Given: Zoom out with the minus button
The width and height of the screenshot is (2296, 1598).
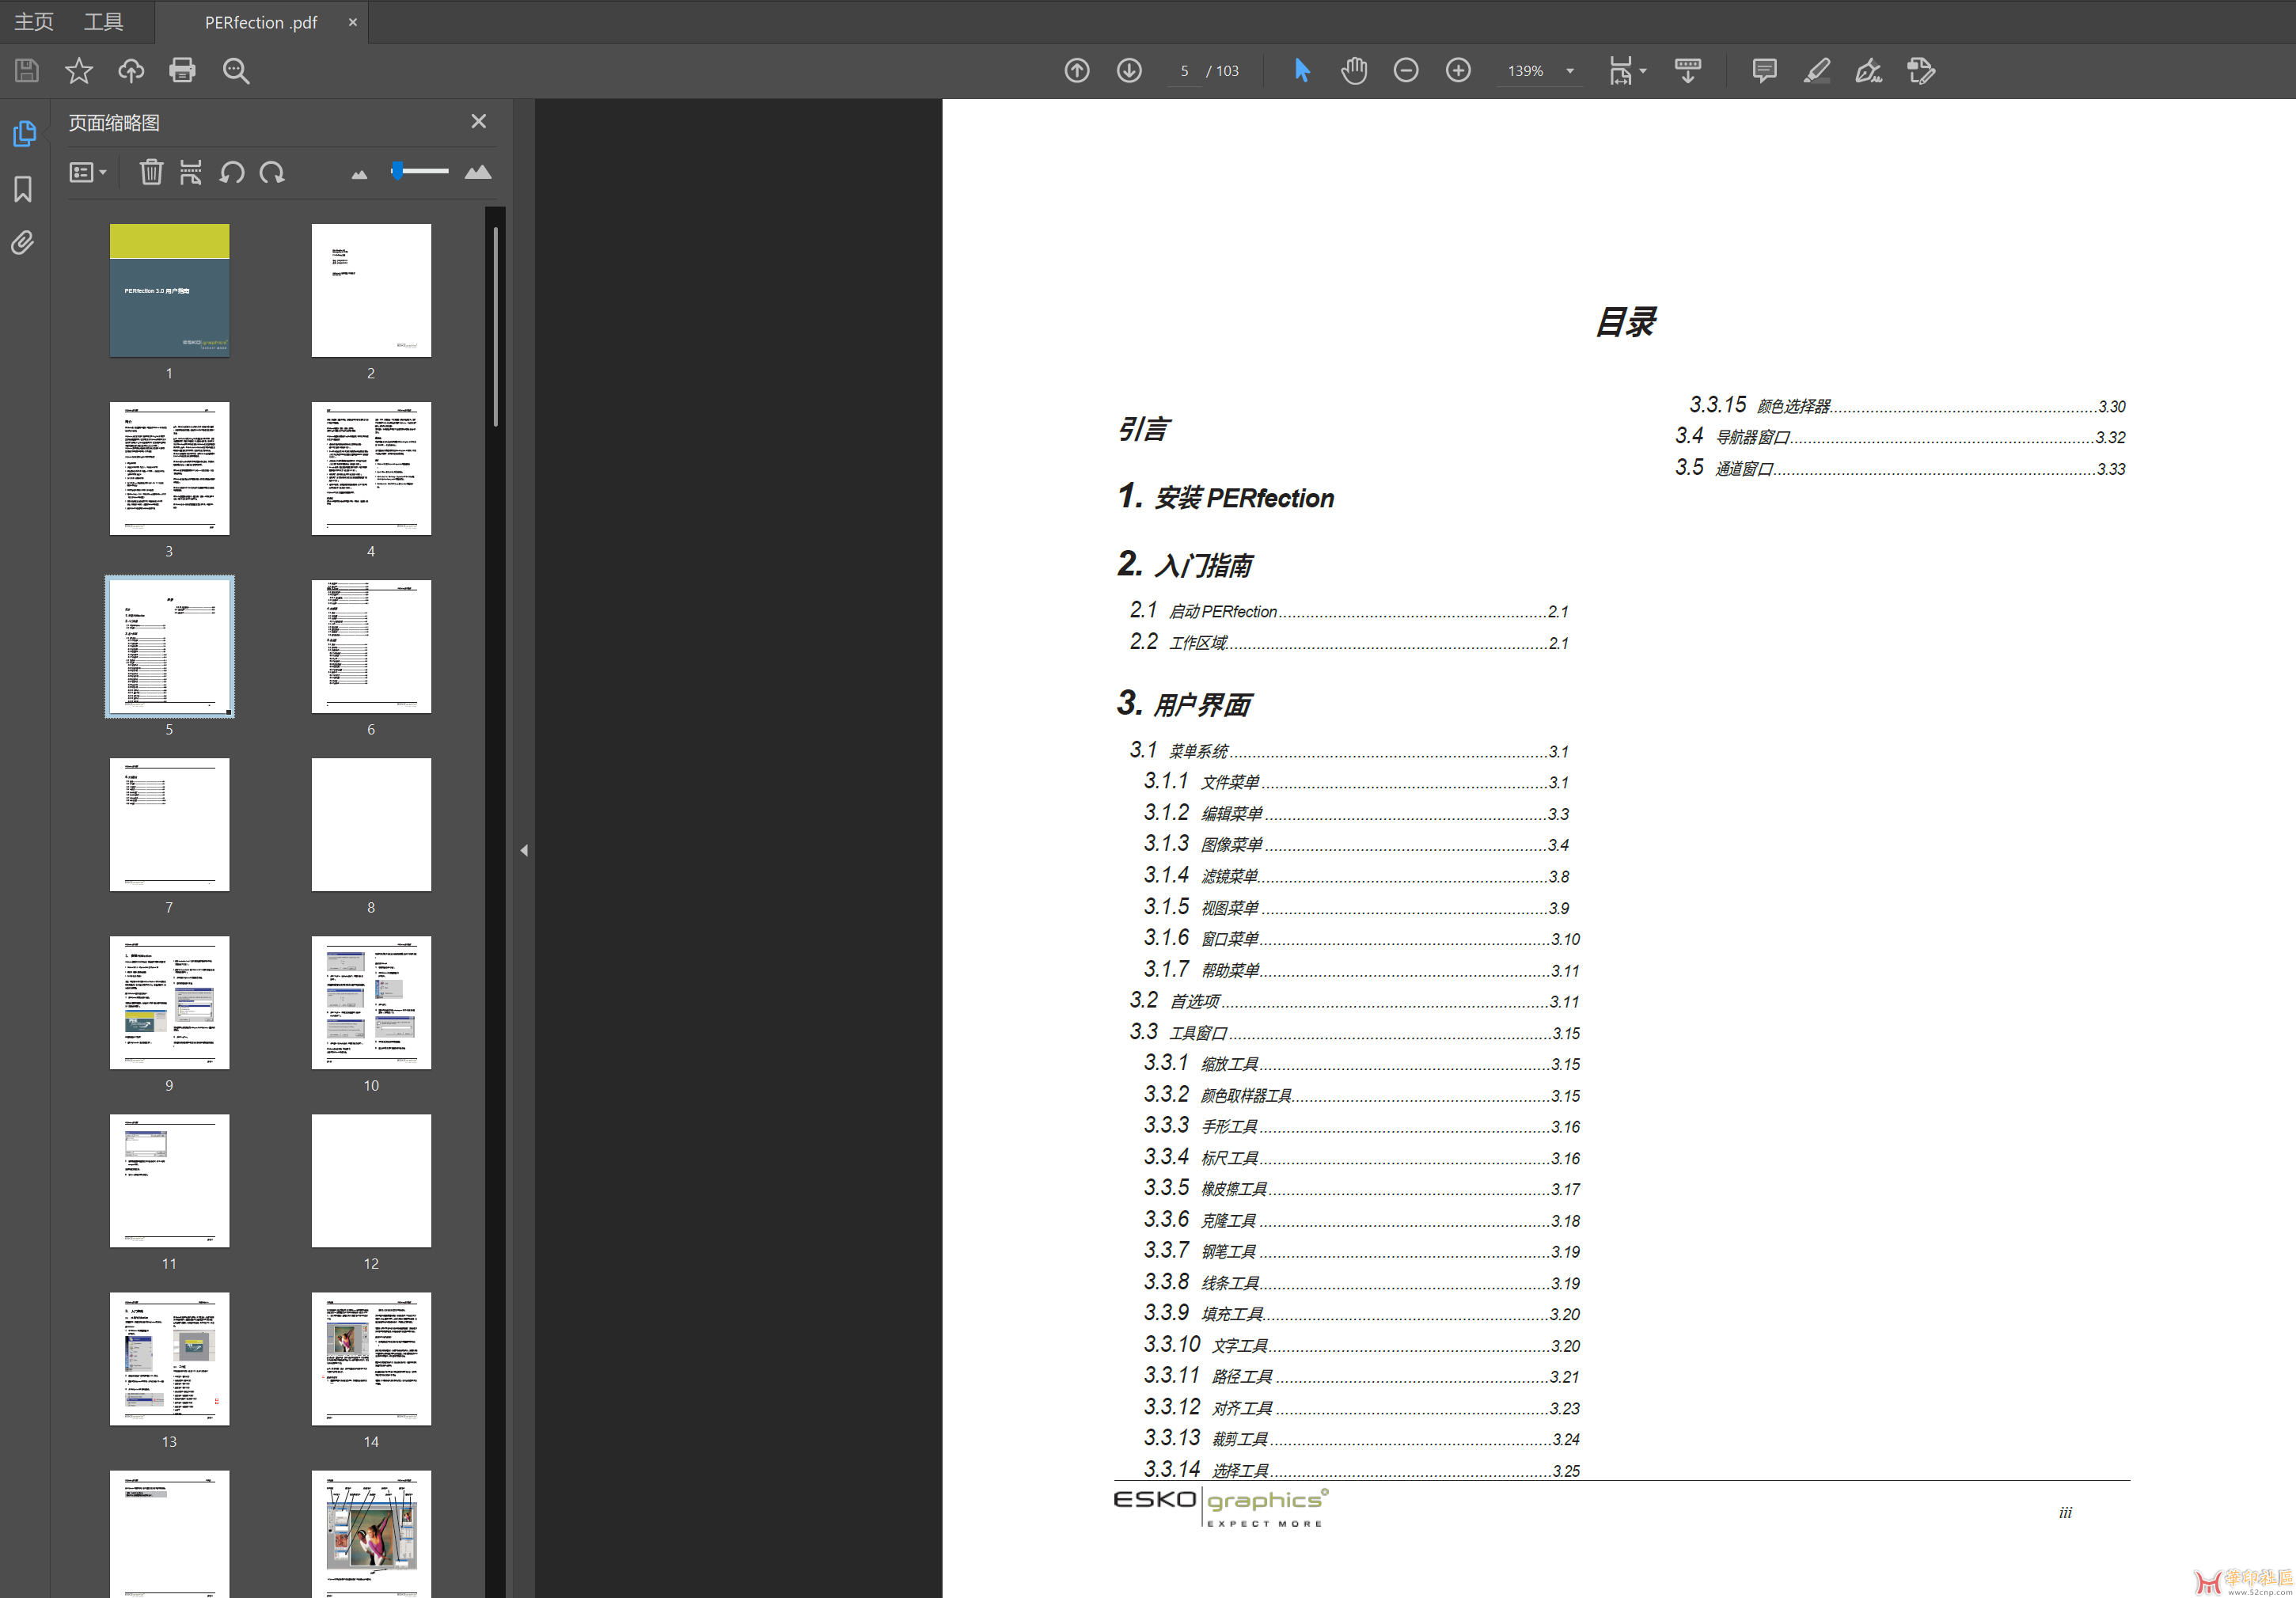Looking at the screenshot, I should 1406,71.
